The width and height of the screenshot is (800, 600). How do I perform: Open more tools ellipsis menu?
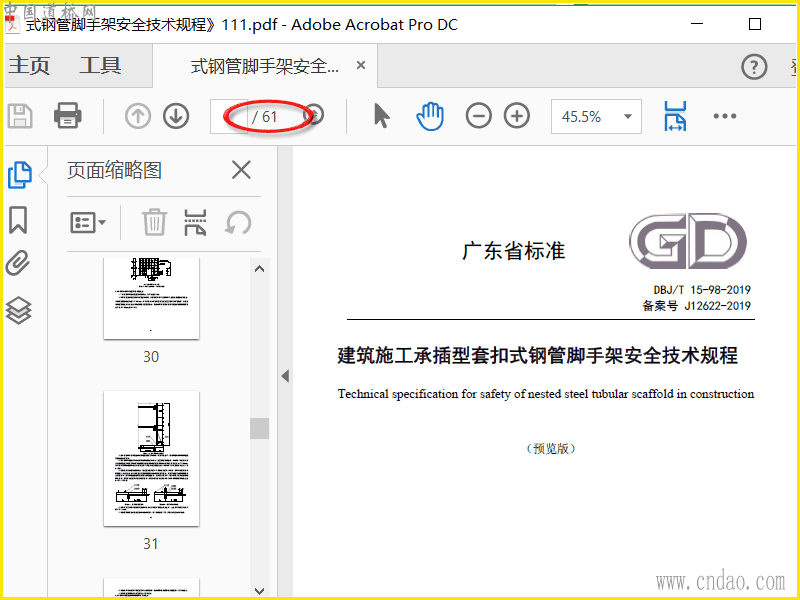click(724, 116)
